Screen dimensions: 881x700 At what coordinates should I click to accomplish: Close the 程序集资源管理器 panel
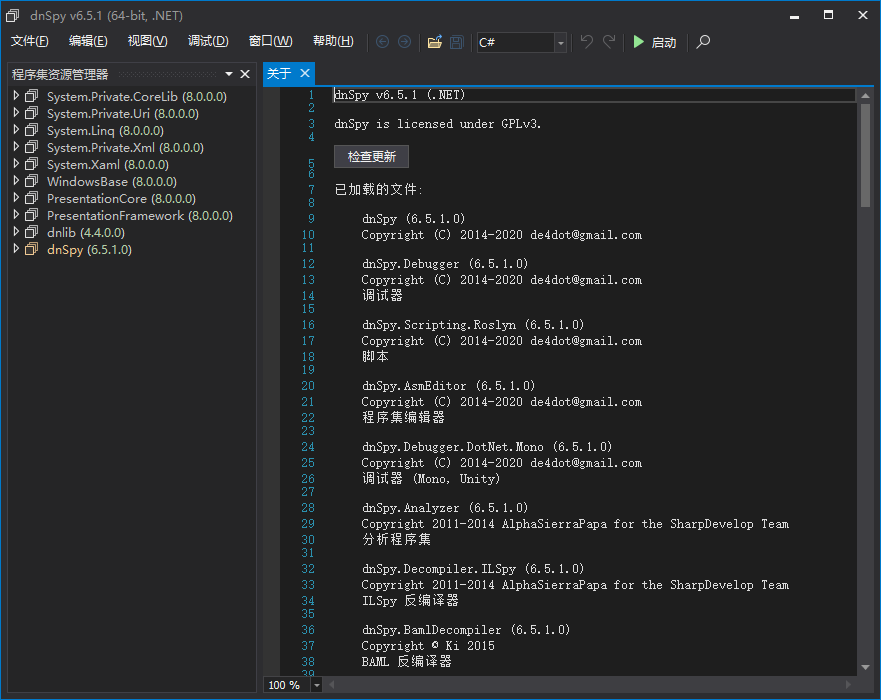(x=245, y=74)
